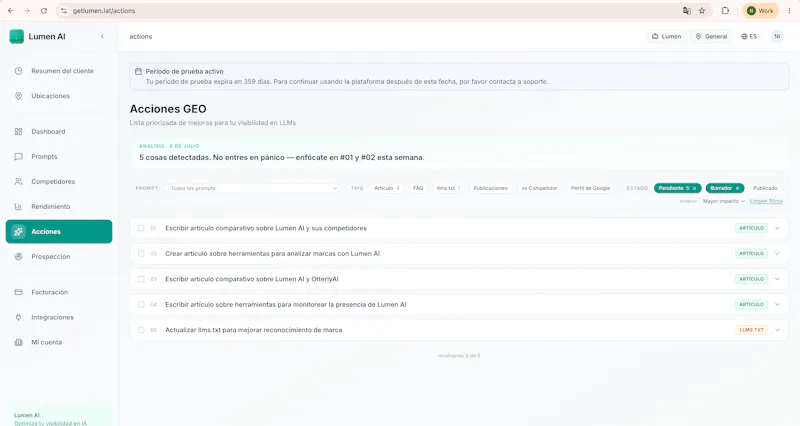Toggle the FAQ type filter

[x=418, y=188]
